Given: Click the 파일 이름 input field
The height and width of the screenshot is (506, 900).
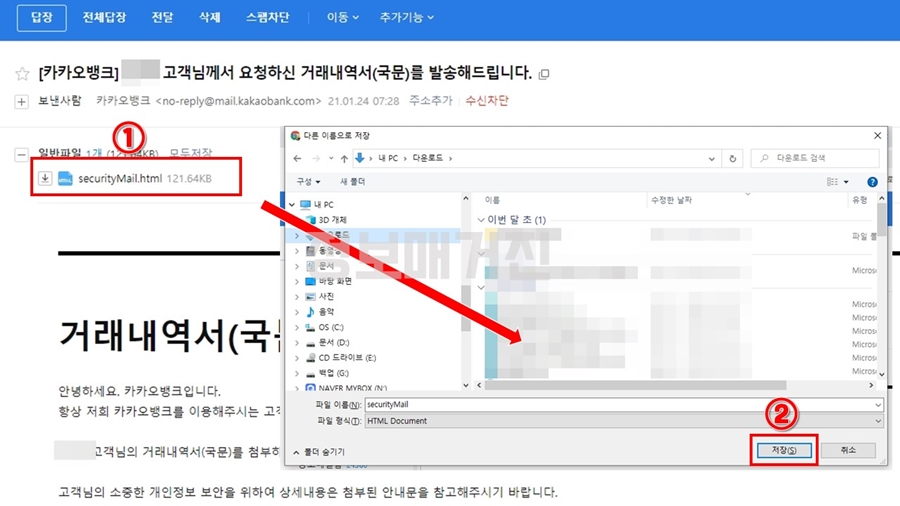Looking at the screenshot, I should (623, 405).
